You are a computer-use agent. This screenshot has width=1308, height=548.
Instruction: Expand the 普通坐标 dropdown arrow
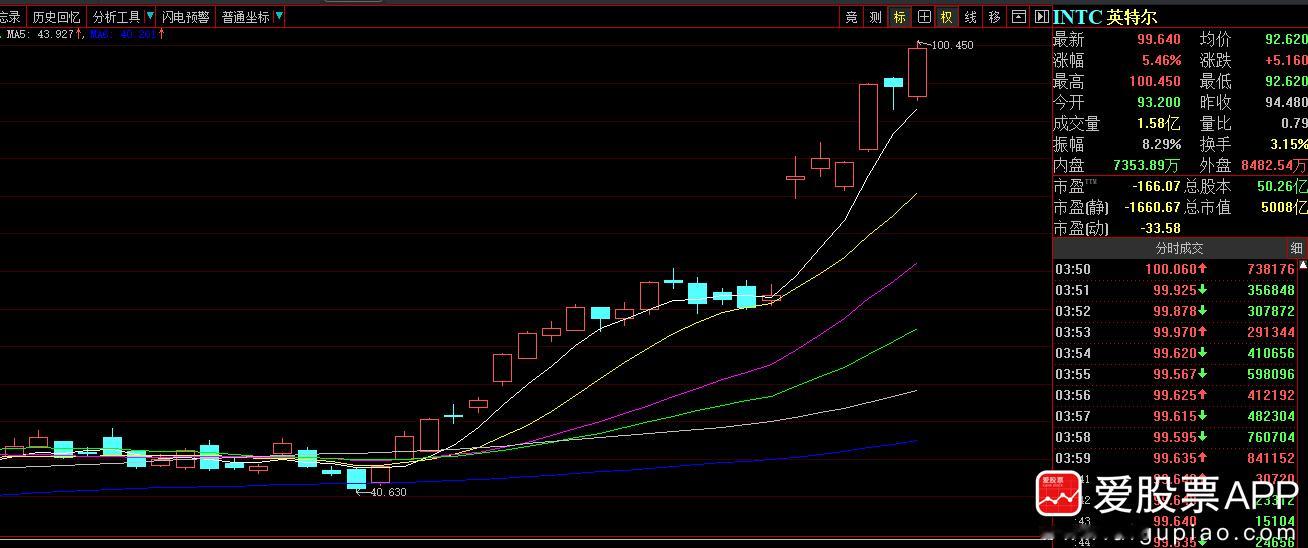279,17
